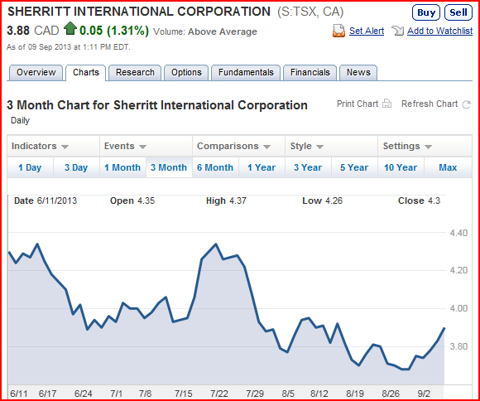Click the Add to Watchlist icon

397,31
